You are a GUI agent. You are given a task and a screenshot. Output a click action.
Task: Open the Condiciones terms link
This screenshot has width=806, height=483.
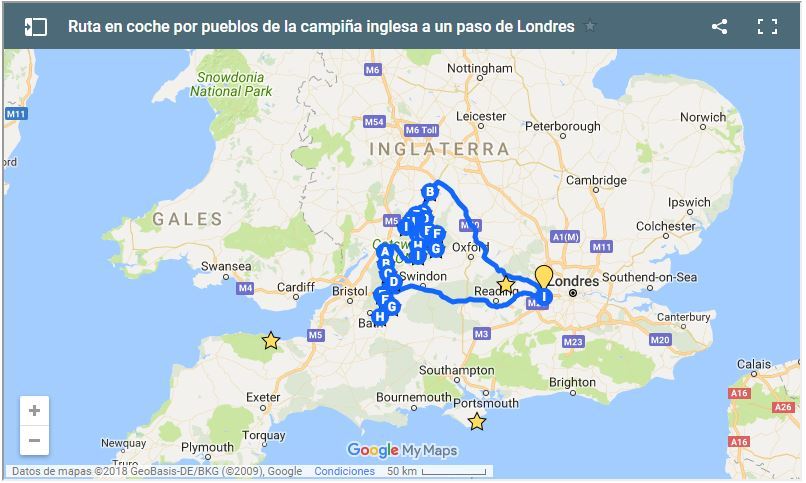point(344,471)
